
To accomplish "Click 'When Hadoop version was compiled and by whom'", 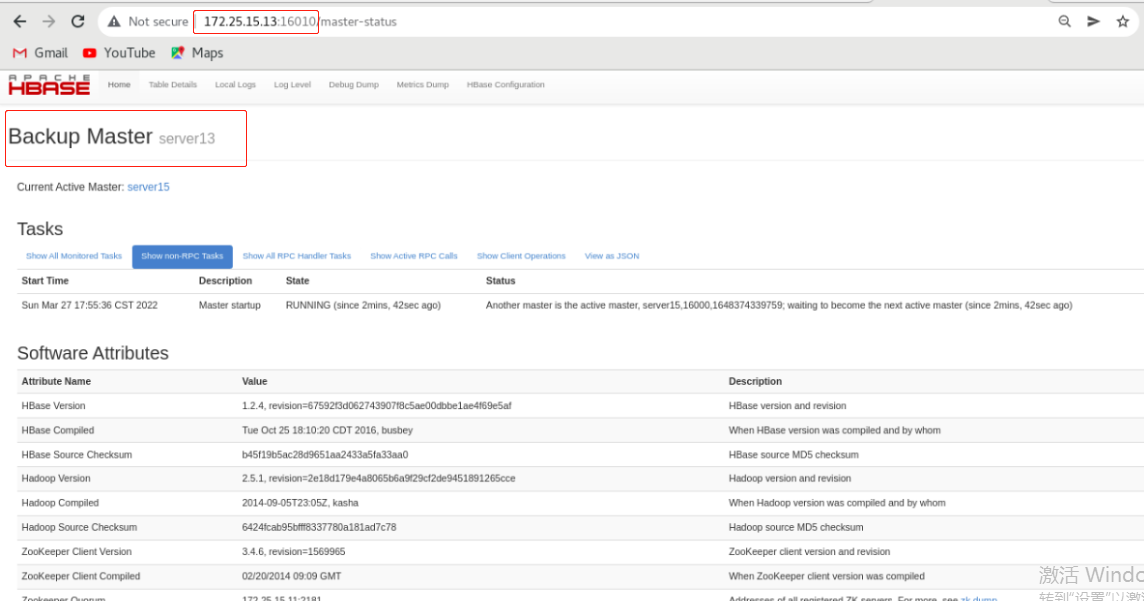I will 837,503.
